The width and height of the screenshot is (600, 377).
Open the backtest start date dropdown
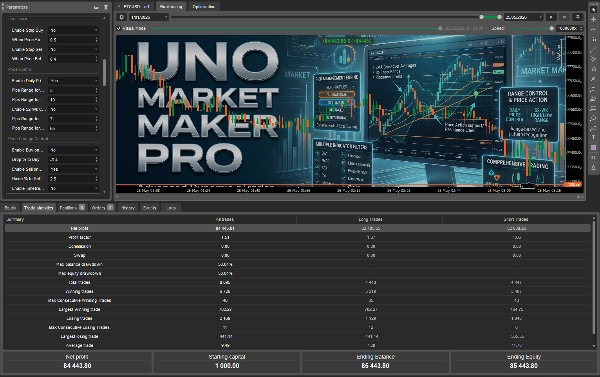[149, 17]
